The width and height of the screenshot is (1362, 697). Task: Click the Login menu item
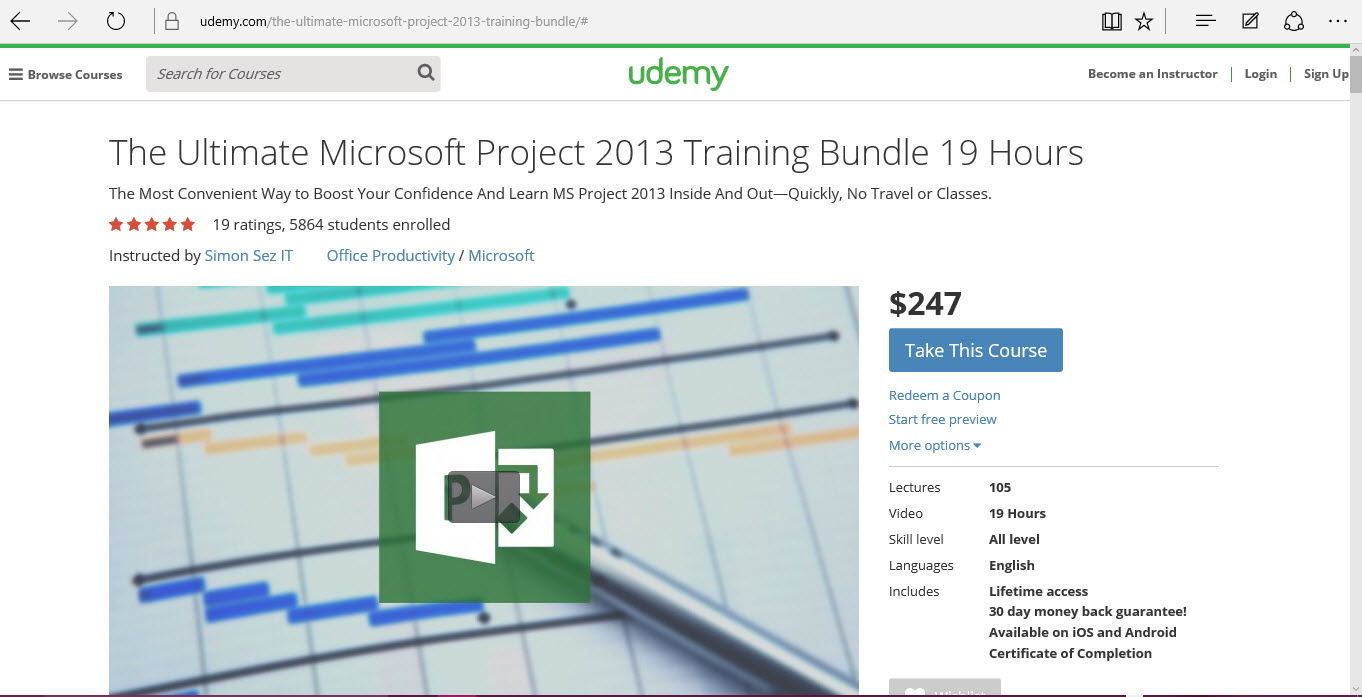pos(1260,73)
